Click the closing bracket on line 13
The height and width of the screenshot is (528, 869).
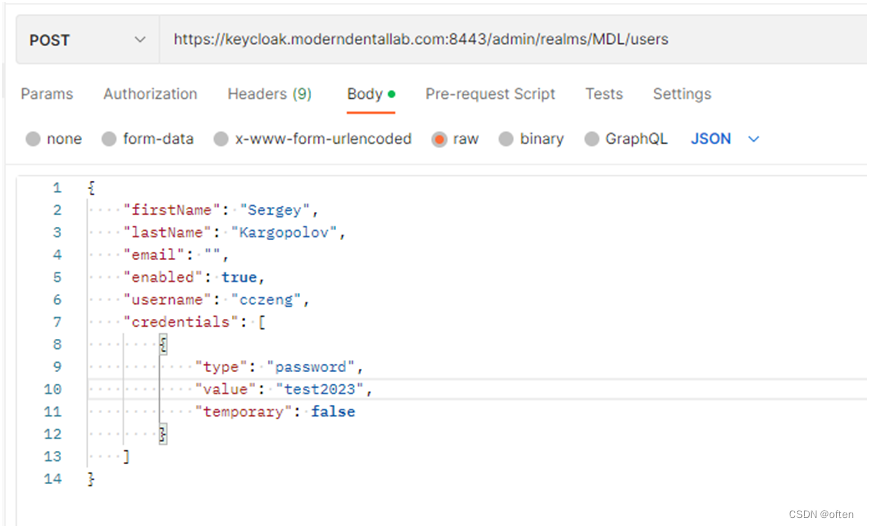127,457
